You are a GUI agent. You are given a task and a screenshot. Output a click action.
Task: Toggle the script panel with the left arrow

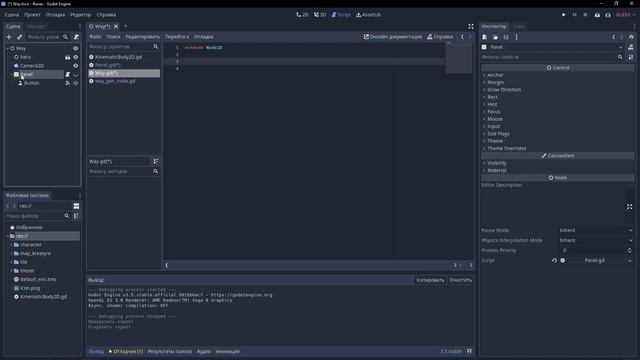point(167,265)
